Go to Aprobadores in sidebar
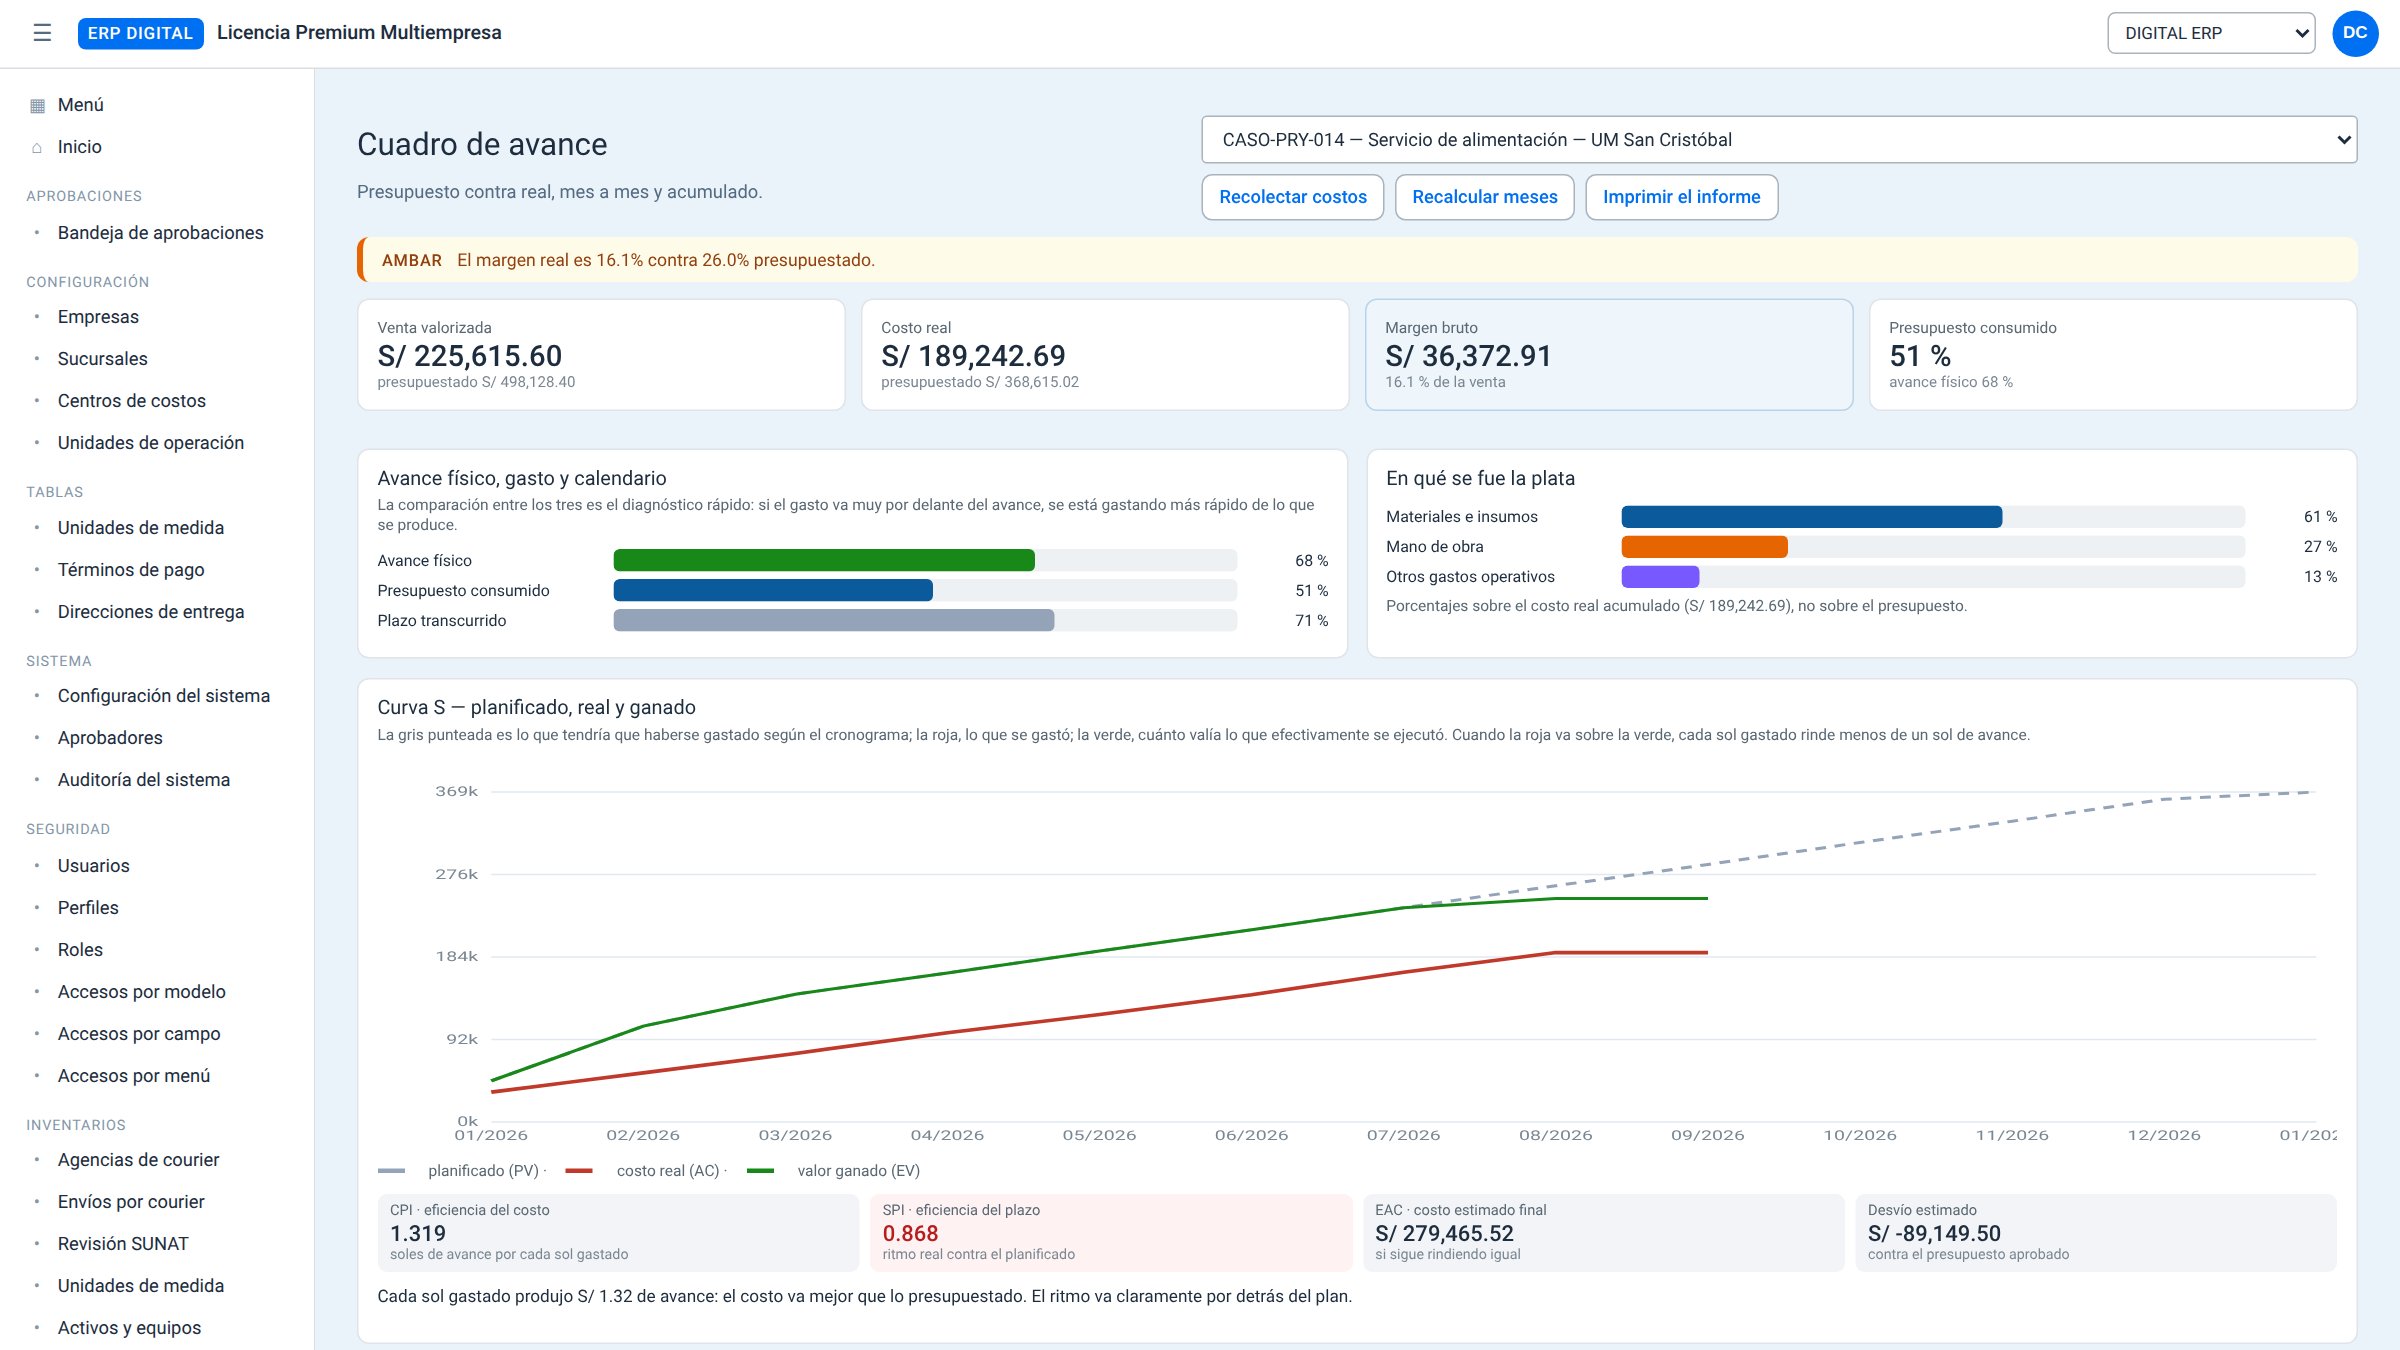This screenshot has width=2400, height=1350. pos(110,738)
